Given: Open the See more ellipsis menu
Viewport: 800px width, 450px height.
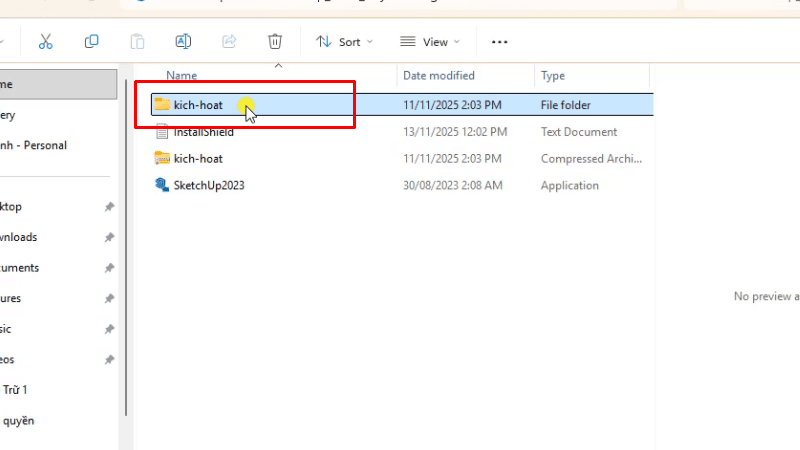Looking at the screenshot, I should [x=500, y=42].
